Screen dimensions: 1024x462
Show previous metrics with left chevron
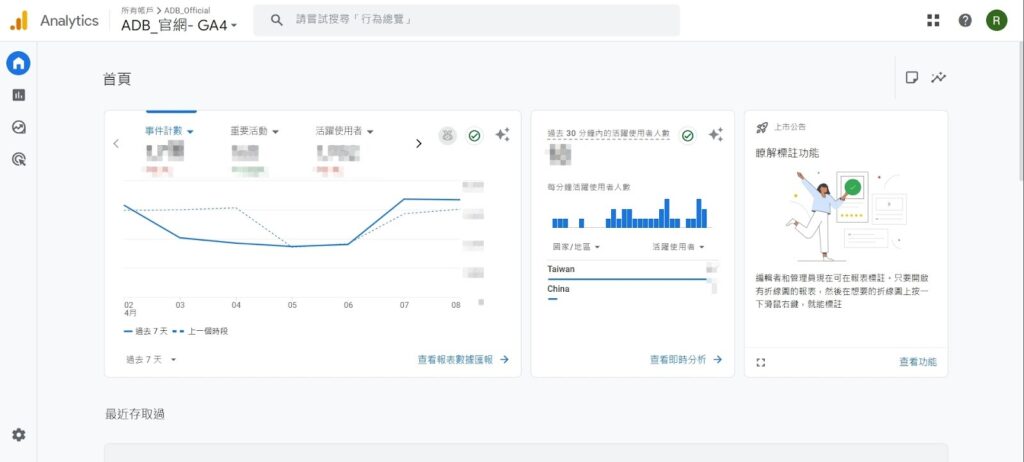point(116,144)
